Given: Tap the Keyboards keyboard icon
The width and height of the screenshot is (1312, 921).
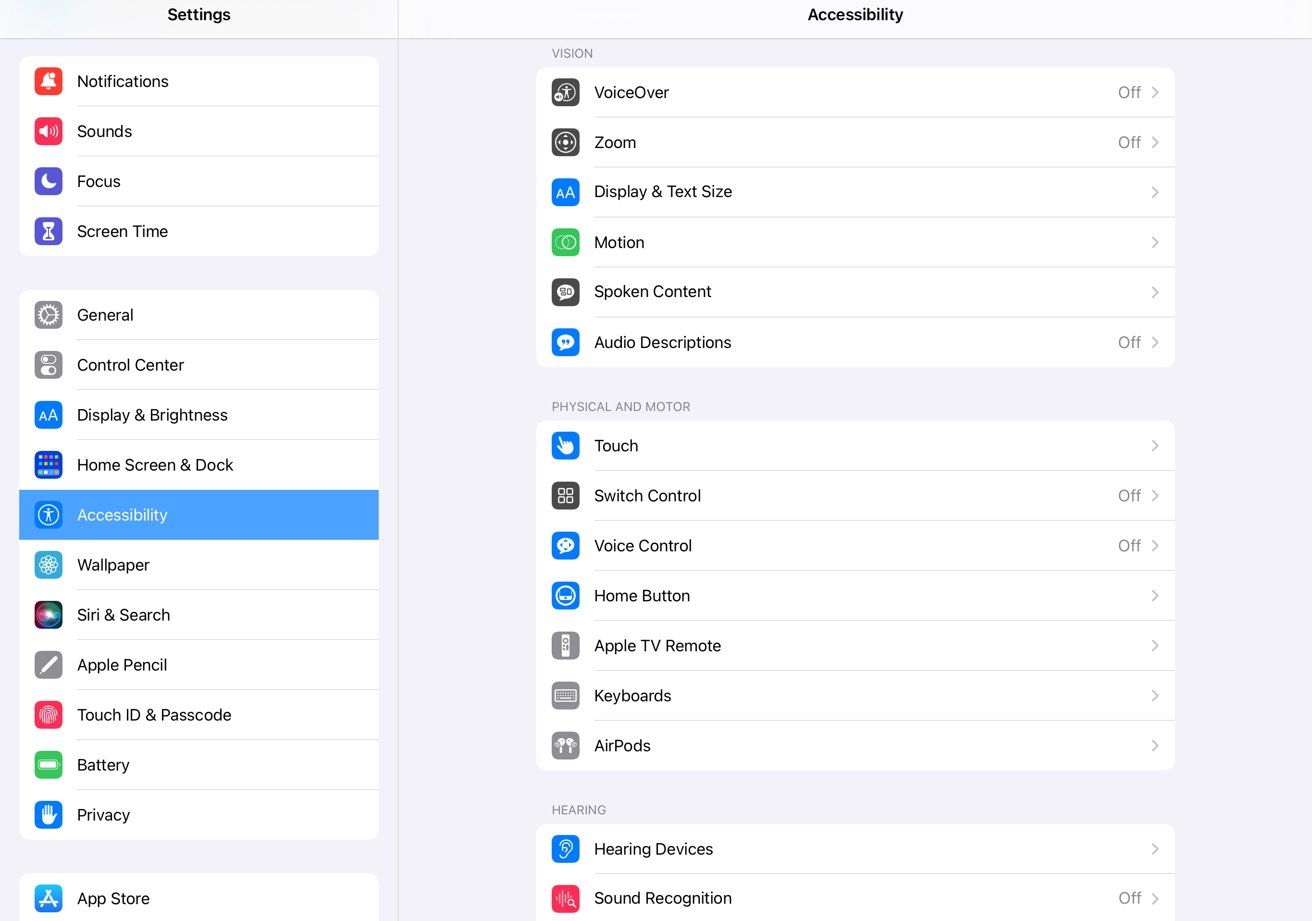Looking at the screenshot, I should click(565, 696).
